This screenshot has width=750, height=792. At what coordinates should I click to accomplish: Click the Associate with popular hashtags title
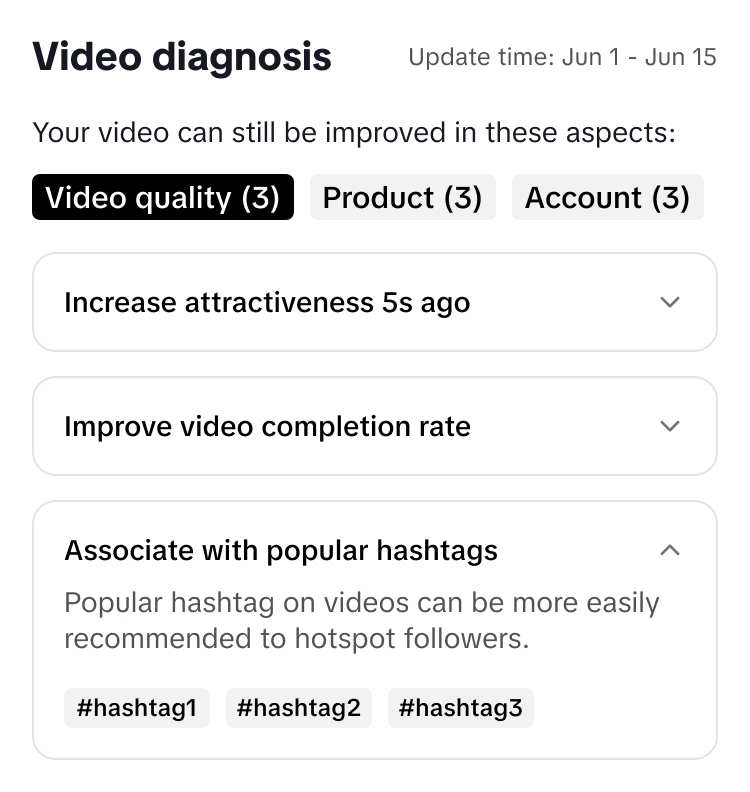(x=281, y=551)
